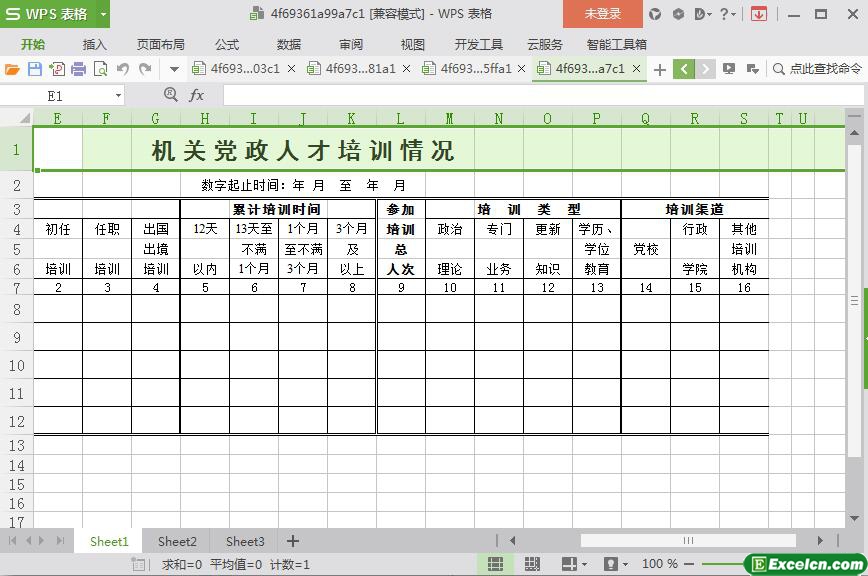Open the help question mark menu
This screenshot has width=868, height=576.
pyautogui.click(x=727, y=14)
